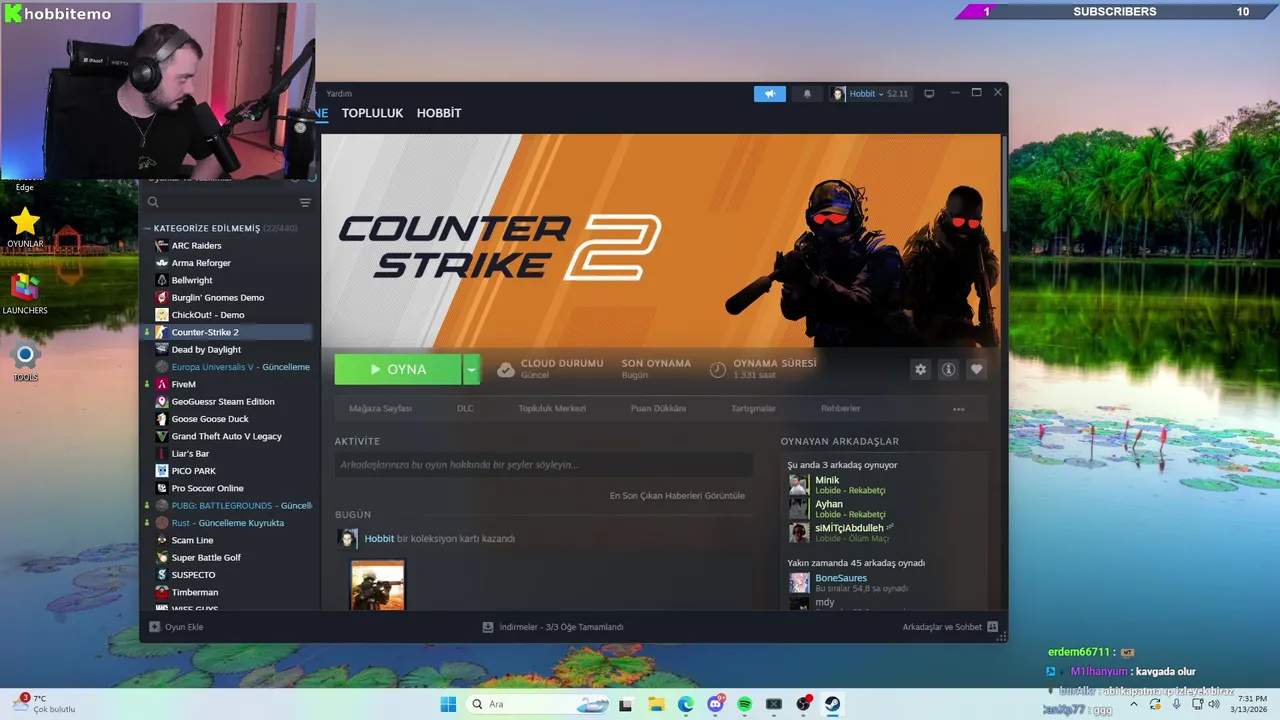Image resolution: width=1280 pixels, height=720 pixels.
Task: Open the TOPLULUK menu
Action: pyautogui.click(x=372, y=113)
